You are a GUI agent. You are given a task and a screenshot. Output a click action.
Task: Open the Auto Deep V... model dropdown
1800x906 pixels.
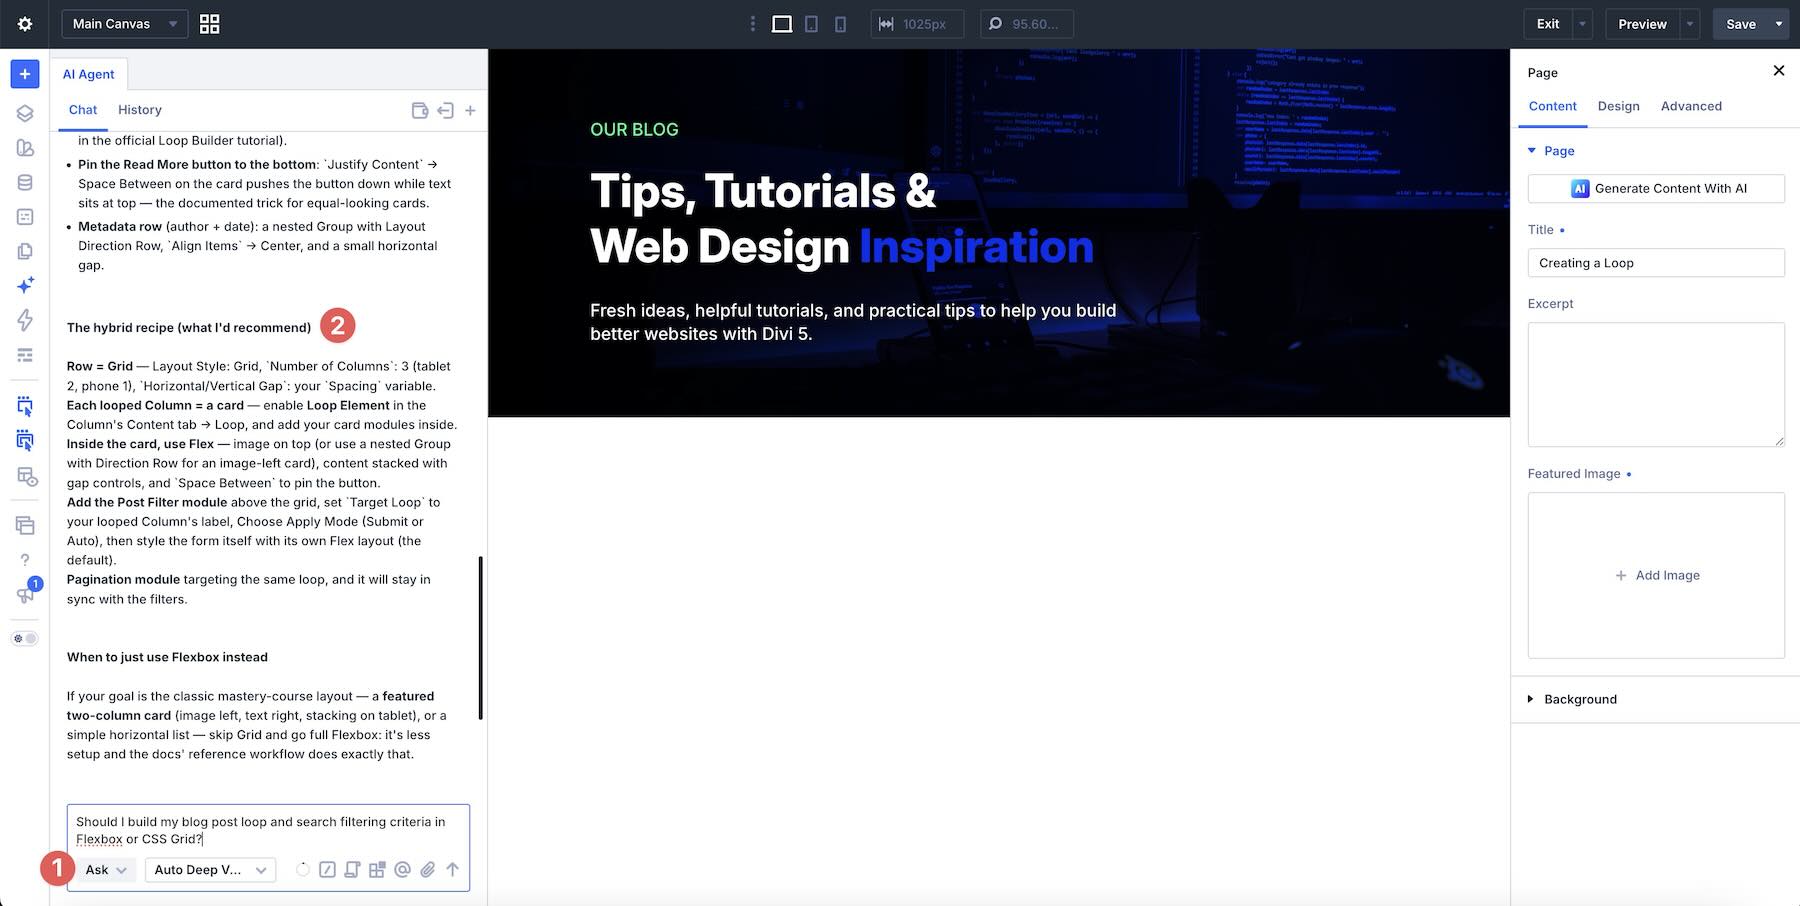point(210,870)
